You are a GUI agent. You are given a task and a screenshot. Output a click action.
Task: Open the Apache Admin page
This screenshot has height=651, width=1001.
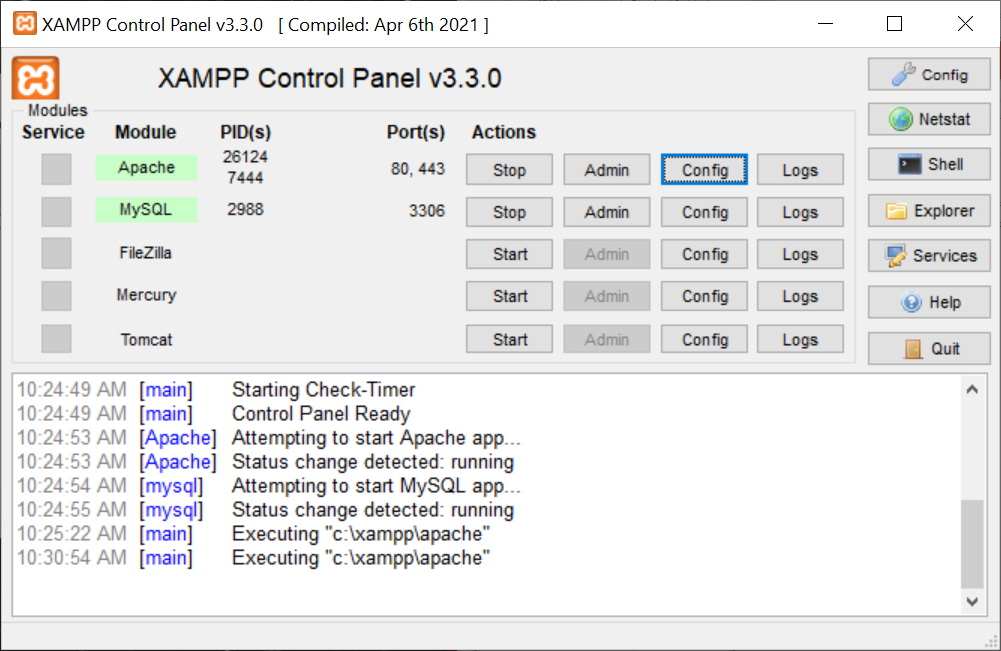coord(606,170)
